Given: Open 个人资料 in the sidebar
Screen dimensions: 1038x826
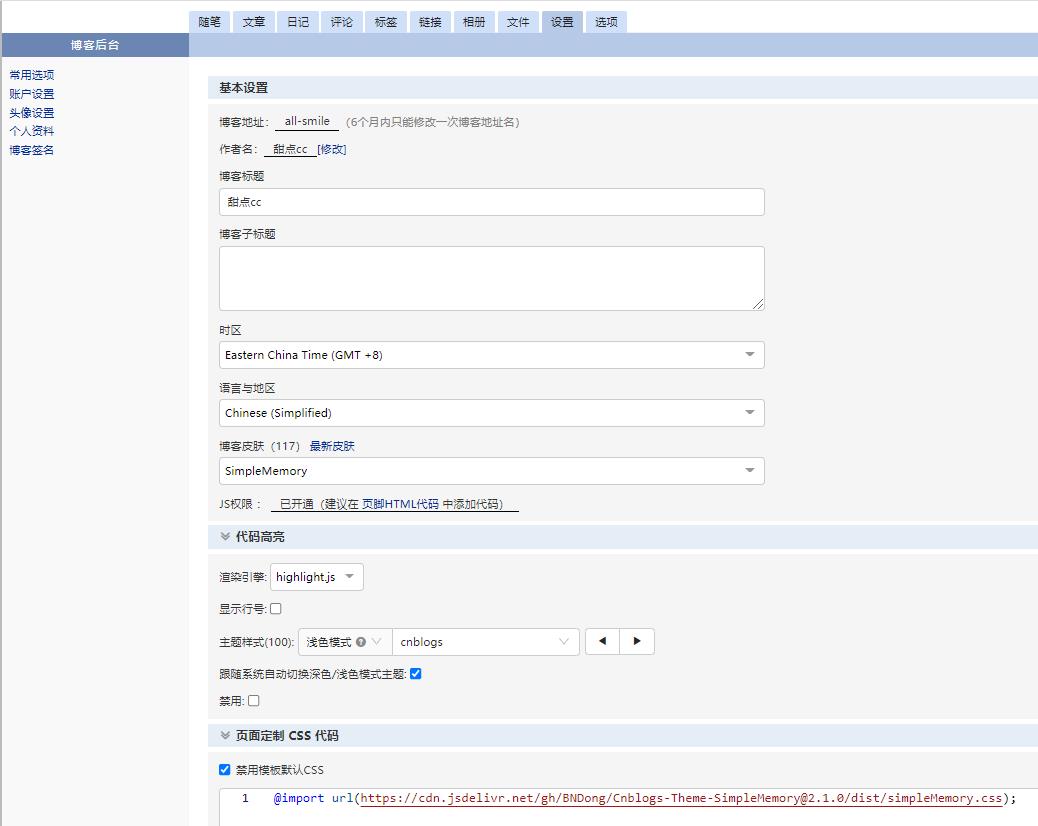Looking at the screenshot, I should coord(32,131).
